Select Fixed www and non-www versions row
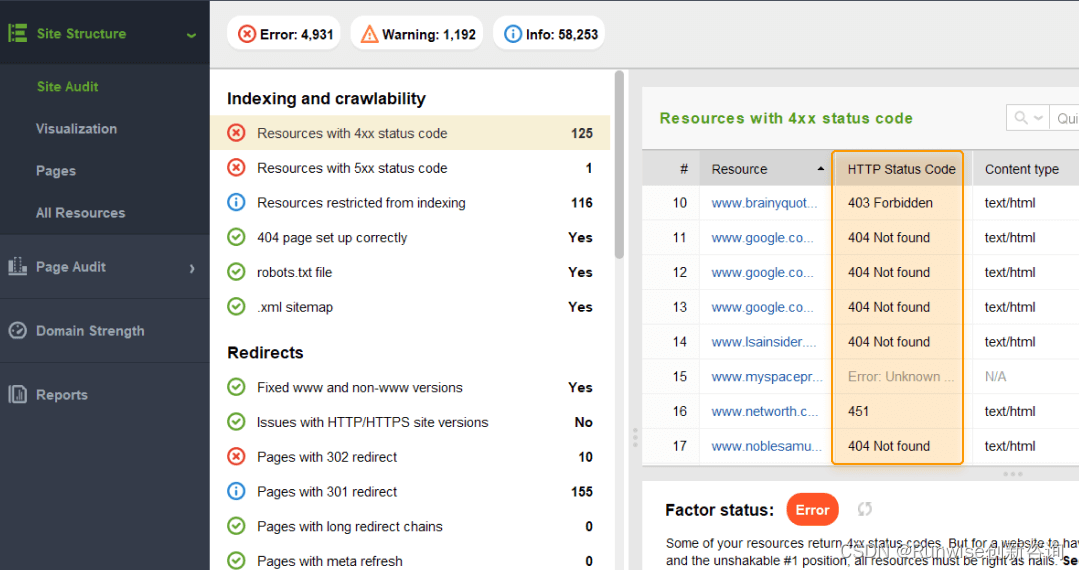Screen dimensions: 1079x570 tap(410, 388)
